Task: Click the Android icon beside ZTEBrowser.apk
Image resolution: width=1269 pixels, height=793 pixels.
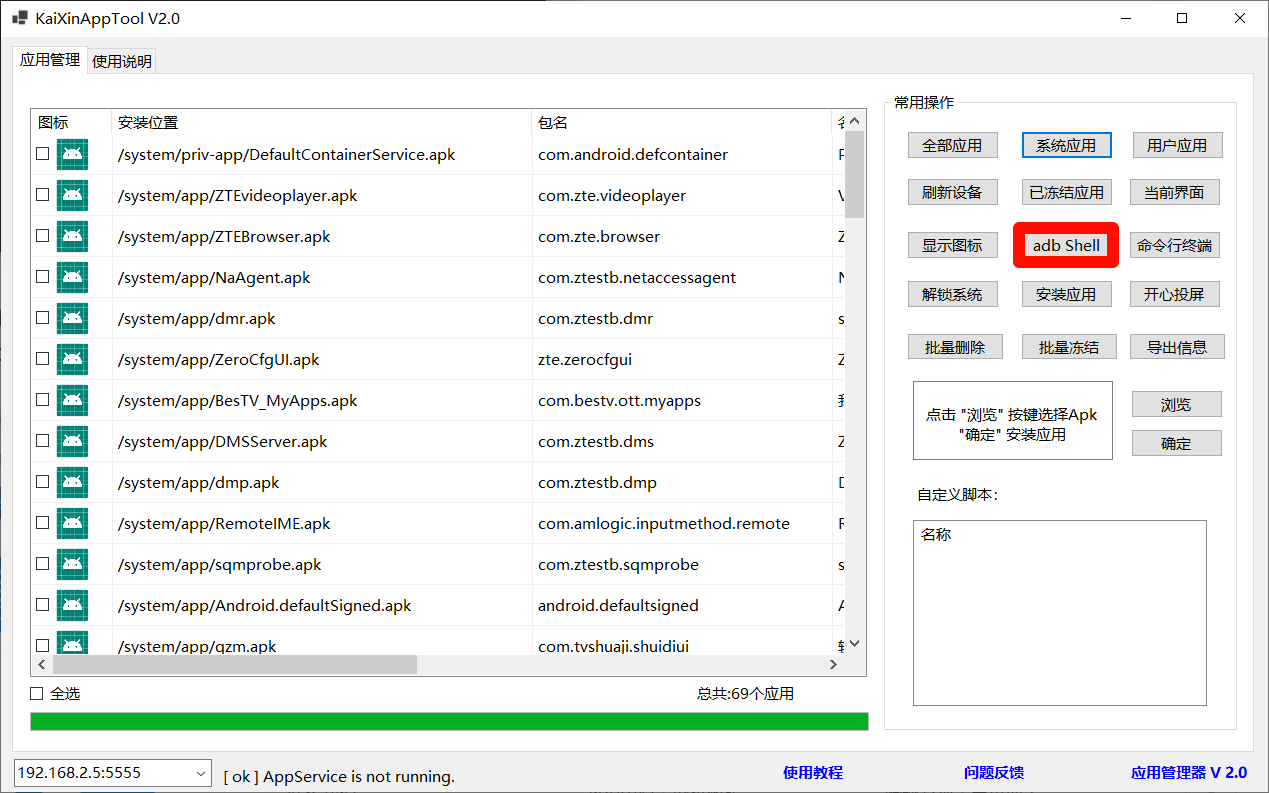Action: pyautogui.click(x=71, y=236)
